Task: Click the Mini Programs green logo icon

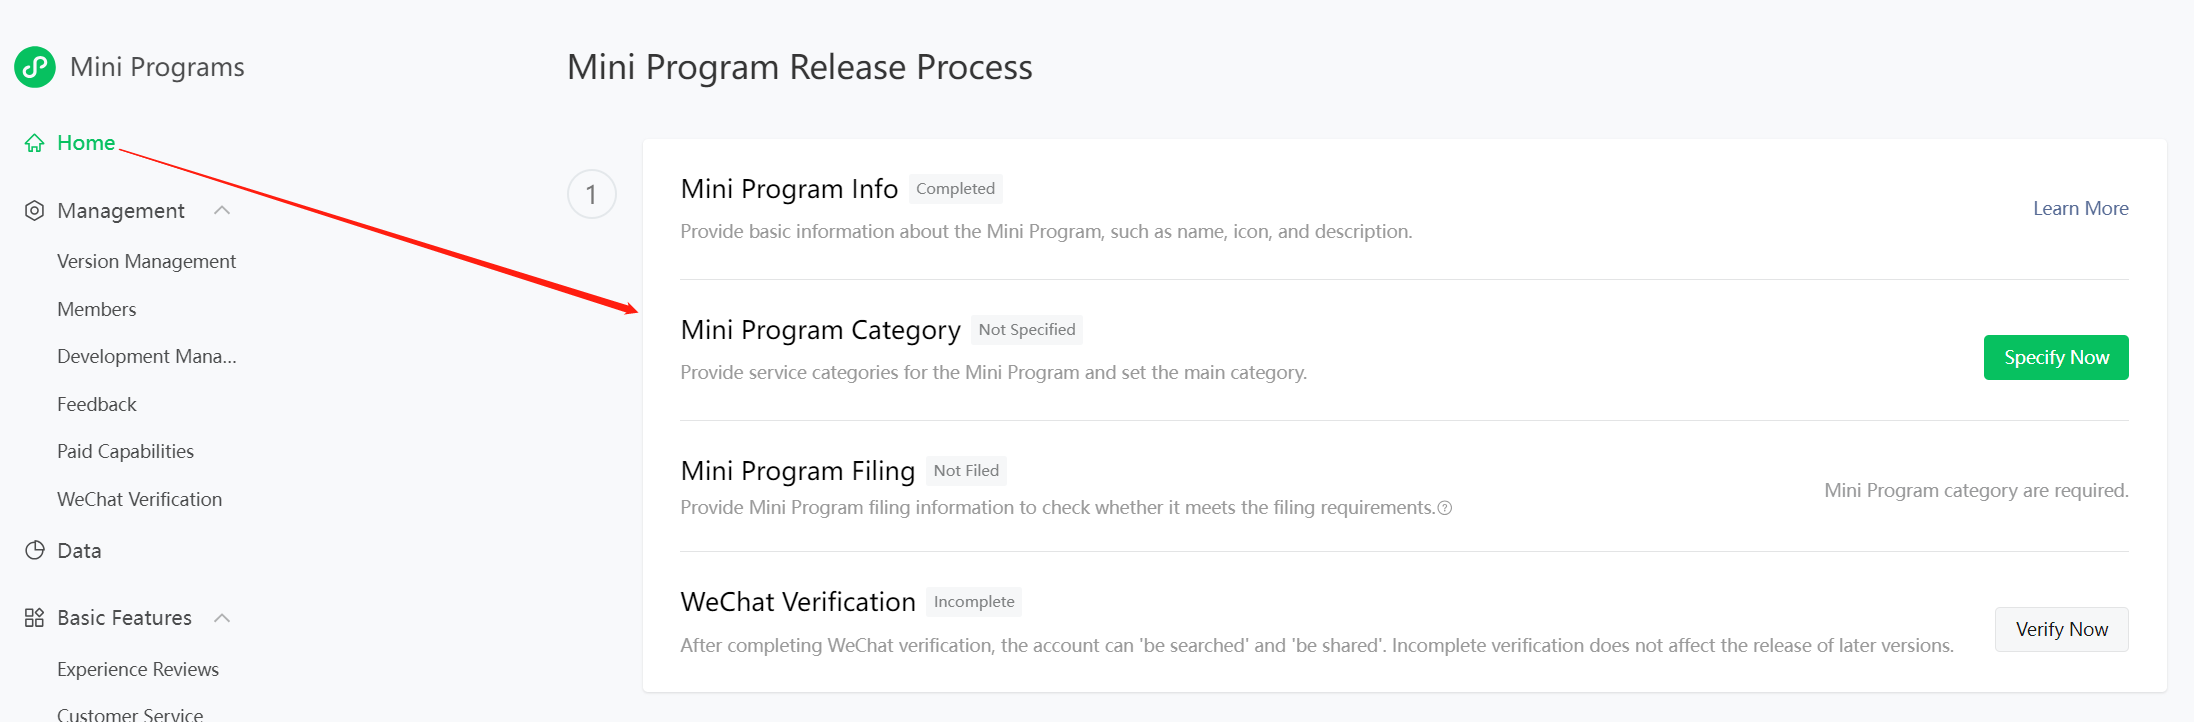Action: 35,67
